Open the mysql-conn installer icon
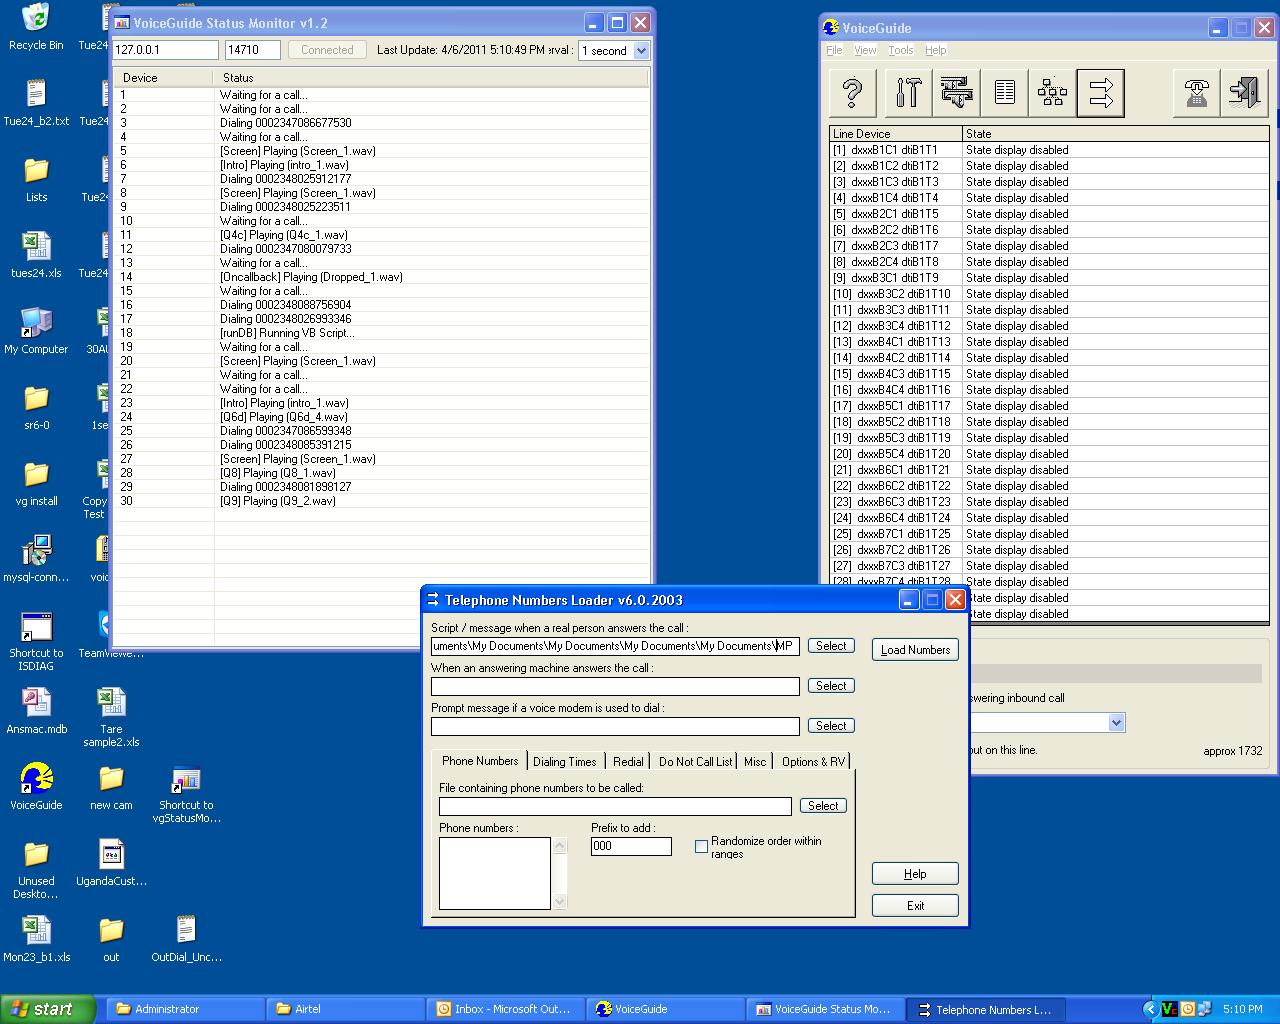Image resolution: width=1280 pixels, height=1024 pixels. coord(36,559)
